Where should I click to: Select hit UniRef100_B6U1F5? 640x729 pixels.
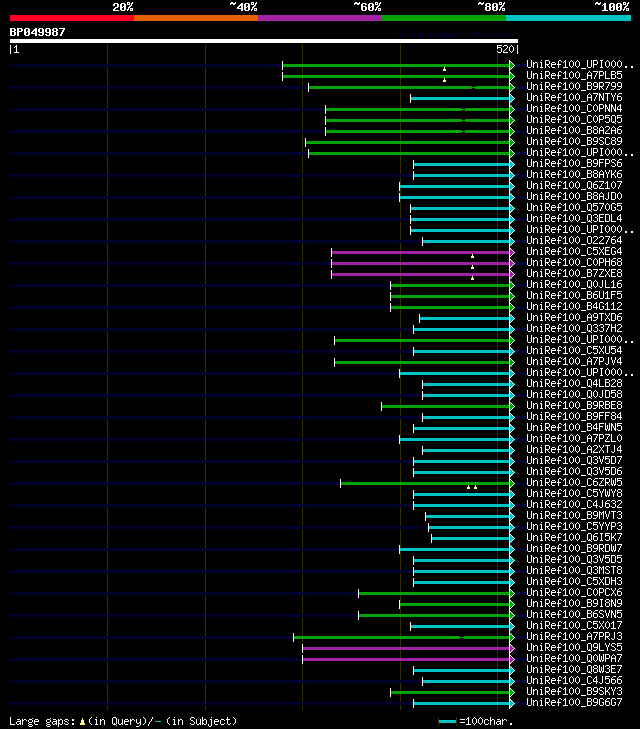click(574, 296)
